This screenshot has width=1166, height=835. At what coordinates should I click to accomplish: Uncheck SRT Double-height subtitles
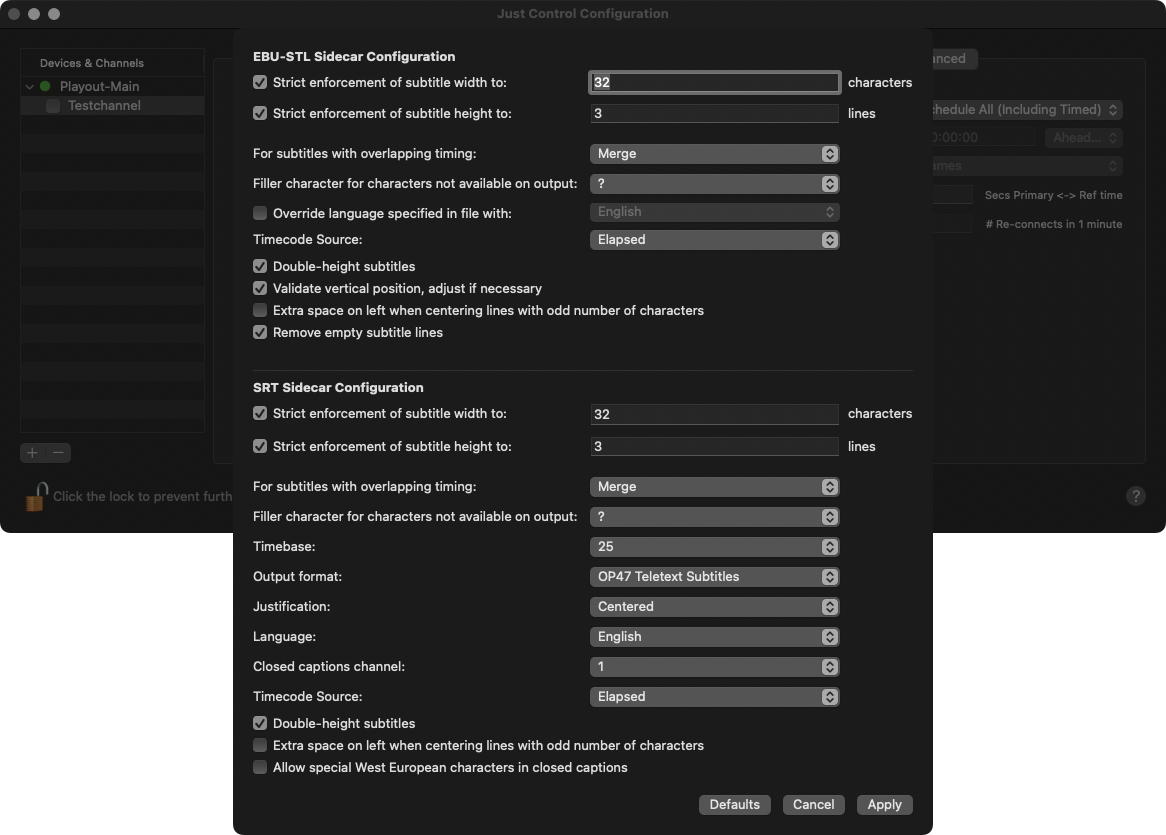point(260,723)
